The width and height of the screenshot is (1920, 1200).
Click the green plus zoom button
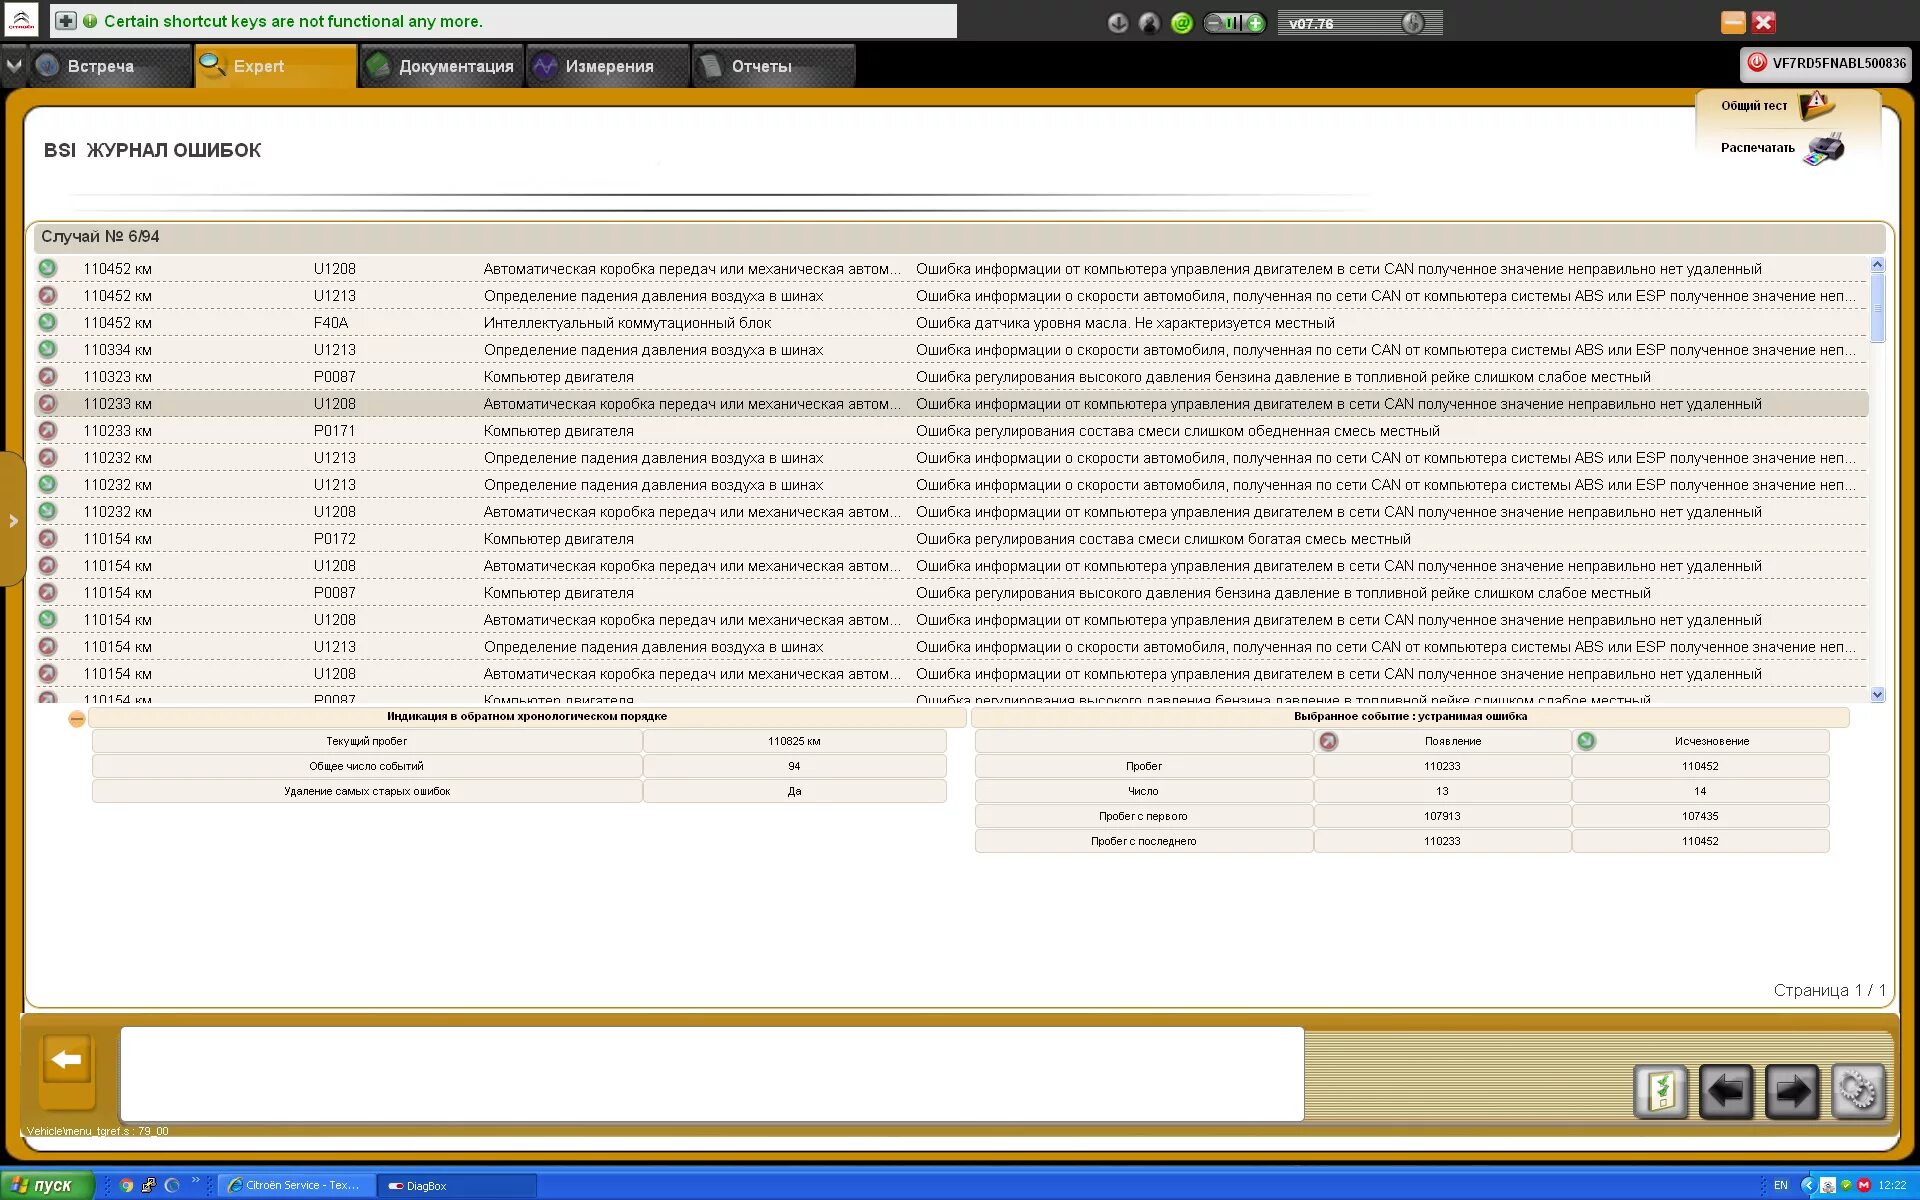coord(1255,23)
